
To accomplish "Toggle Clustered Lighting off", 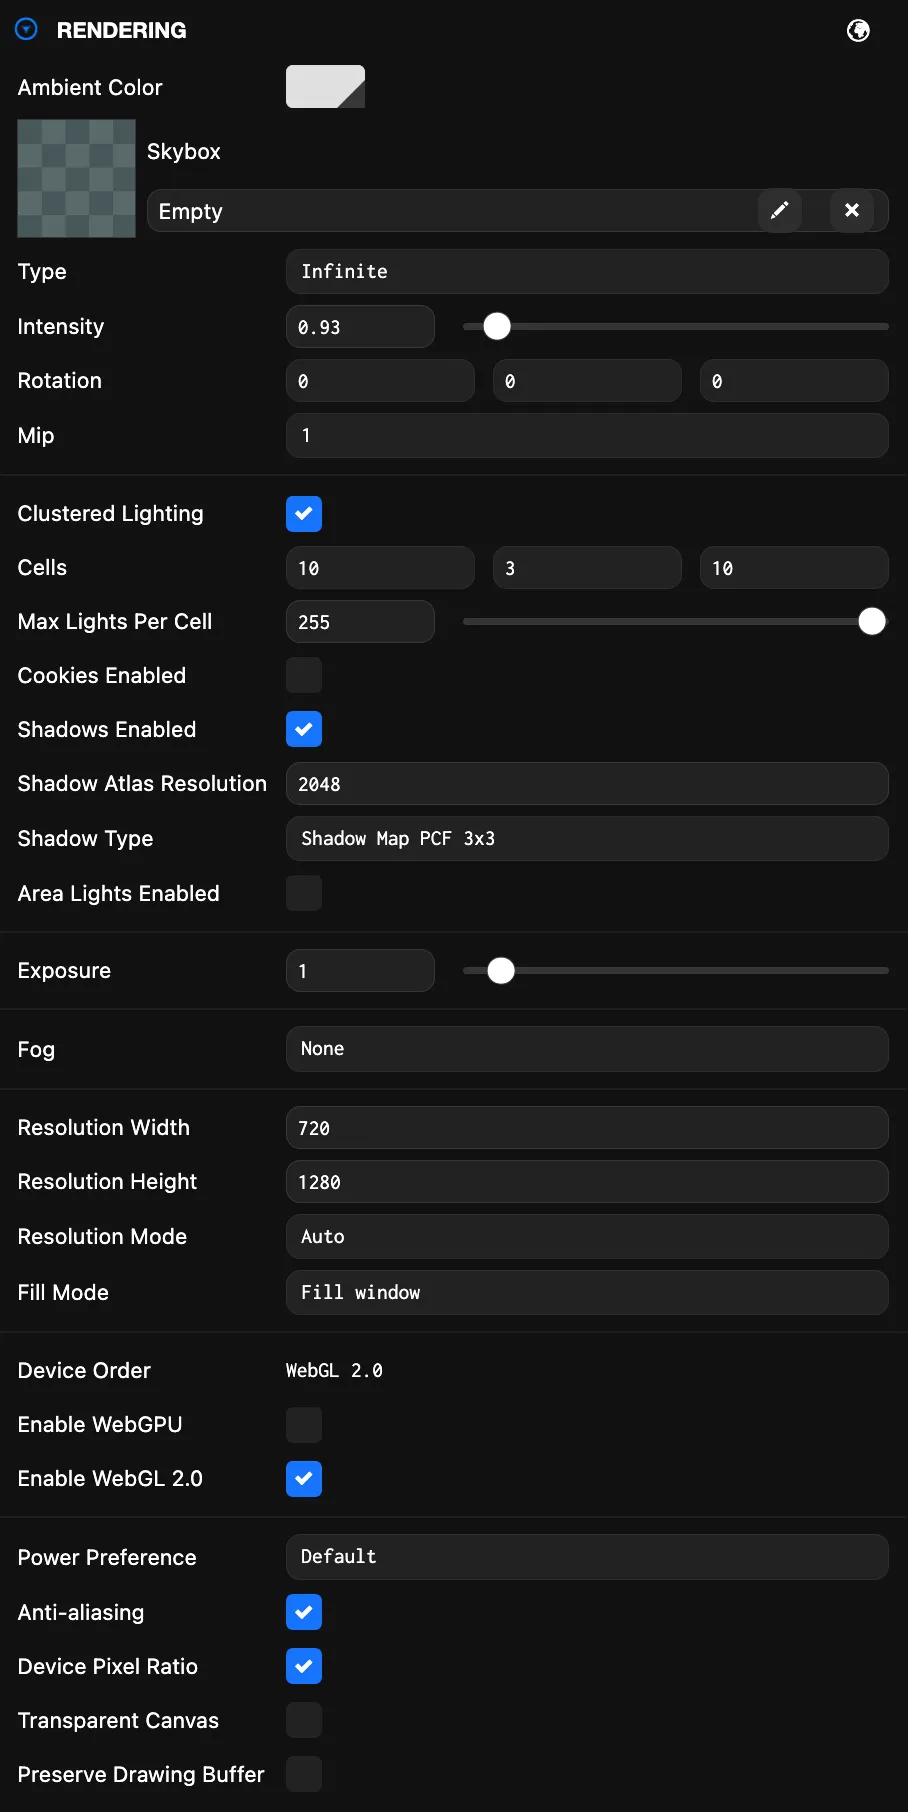I will click(304, 513).
